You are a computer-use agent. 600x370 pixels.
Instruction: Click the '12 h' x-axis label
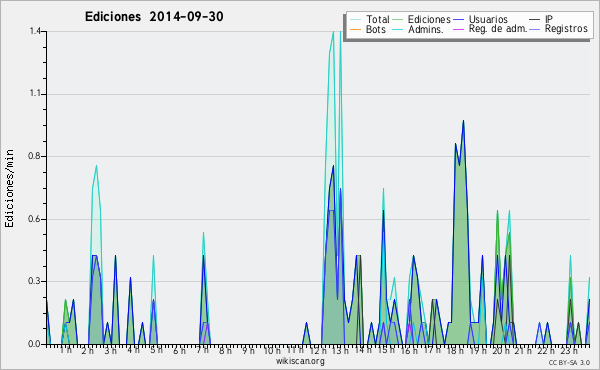(x=318, y=350)
